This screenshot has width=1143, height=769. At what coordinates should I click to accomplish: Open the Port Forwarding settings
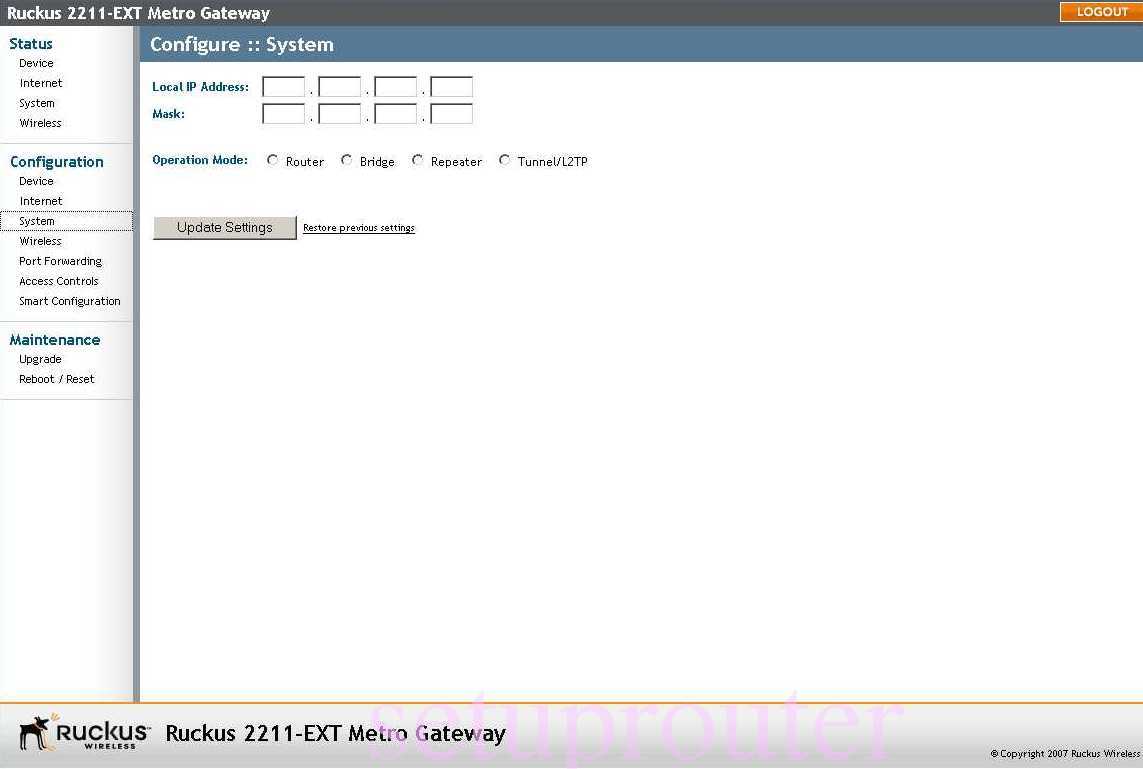tap(60, 261)
